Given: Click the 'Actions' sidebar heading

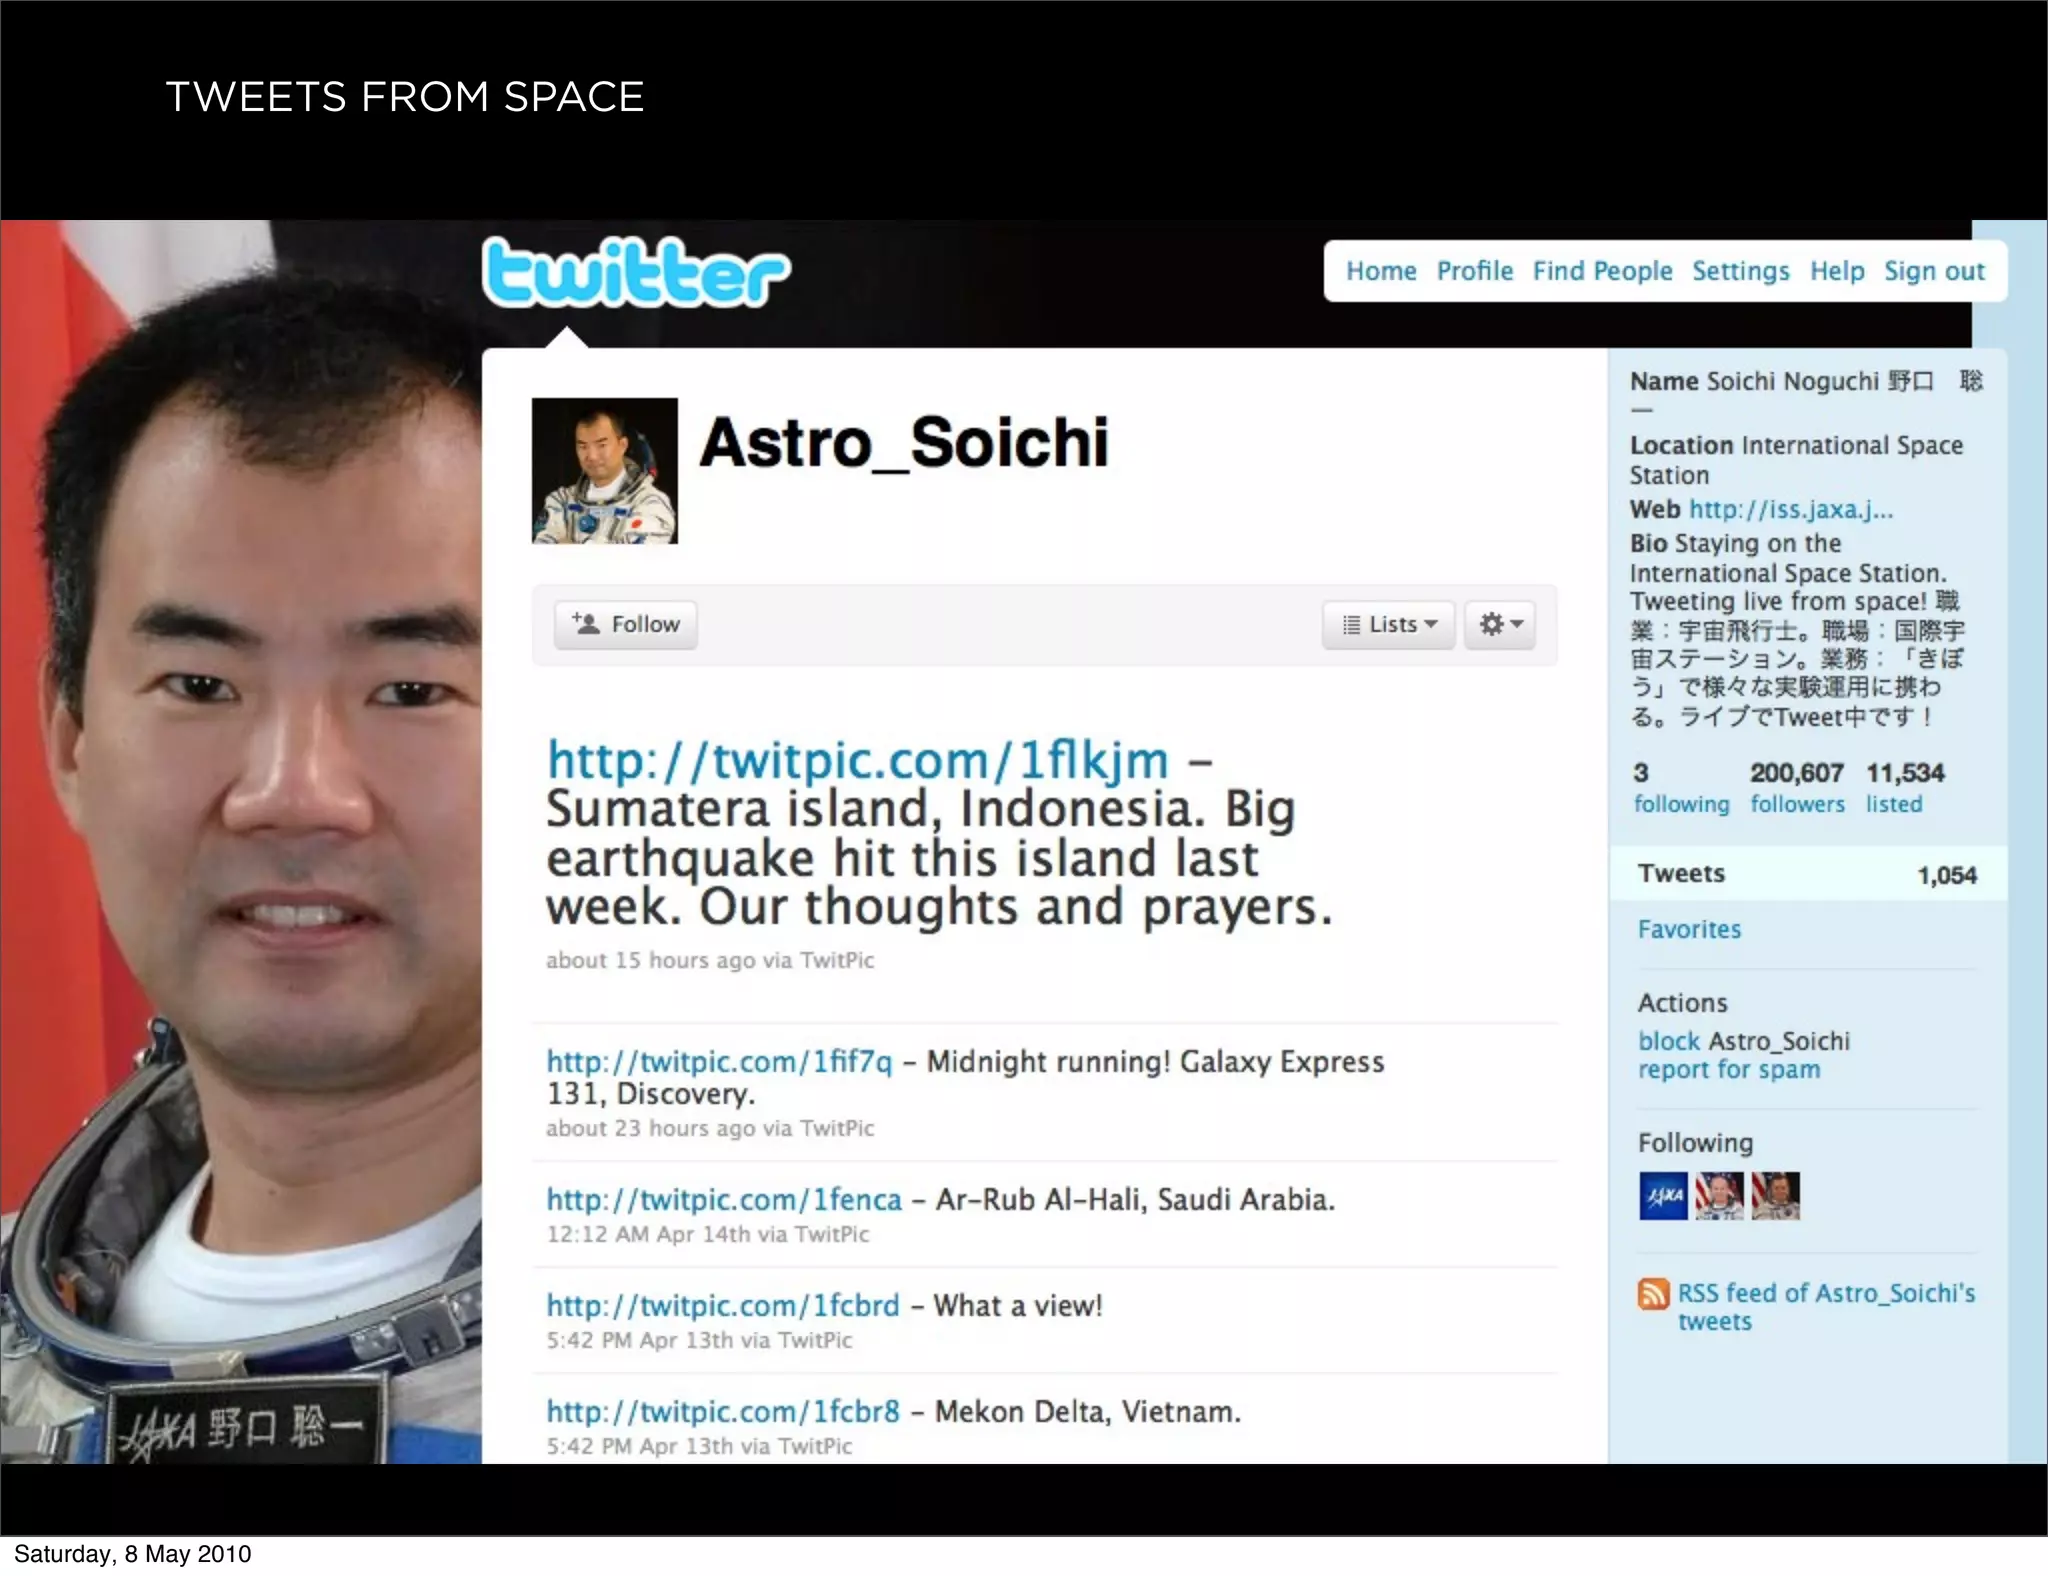Looking at the screenshot, I should (1682, 1003).
